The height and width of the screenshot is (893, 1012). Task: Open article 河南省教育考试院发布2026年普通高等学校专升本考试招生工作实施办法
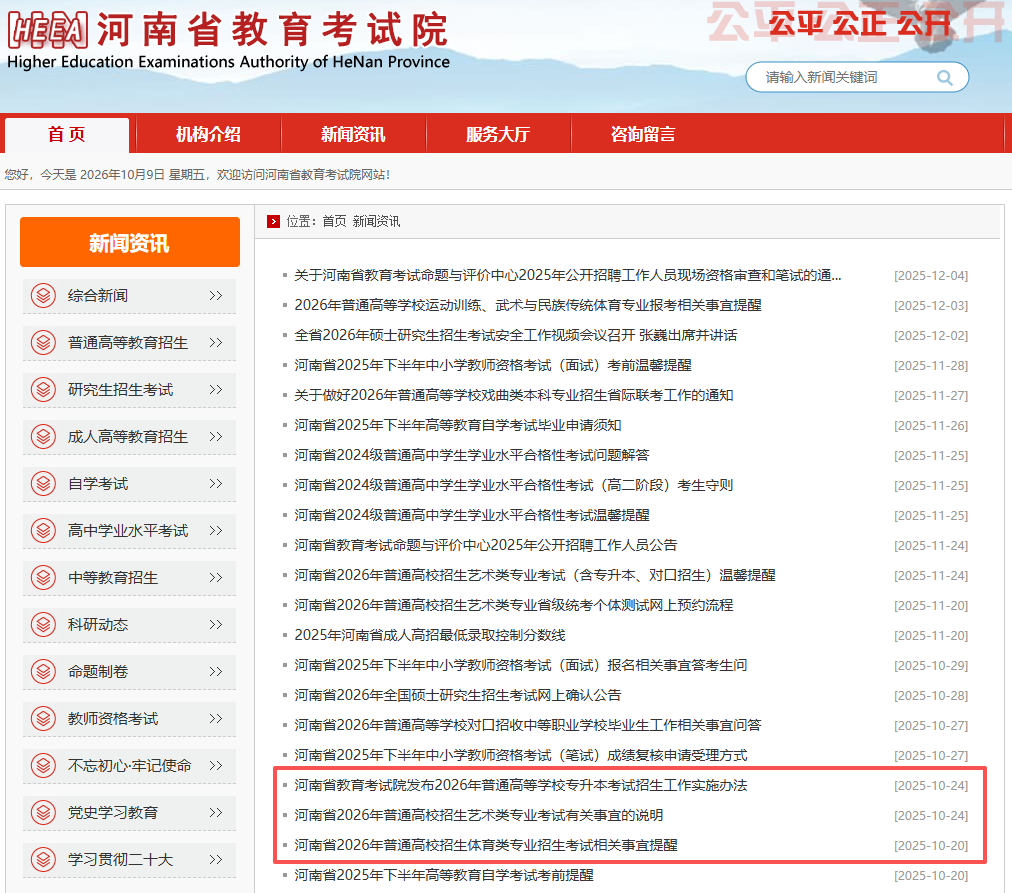click(521, 785)
